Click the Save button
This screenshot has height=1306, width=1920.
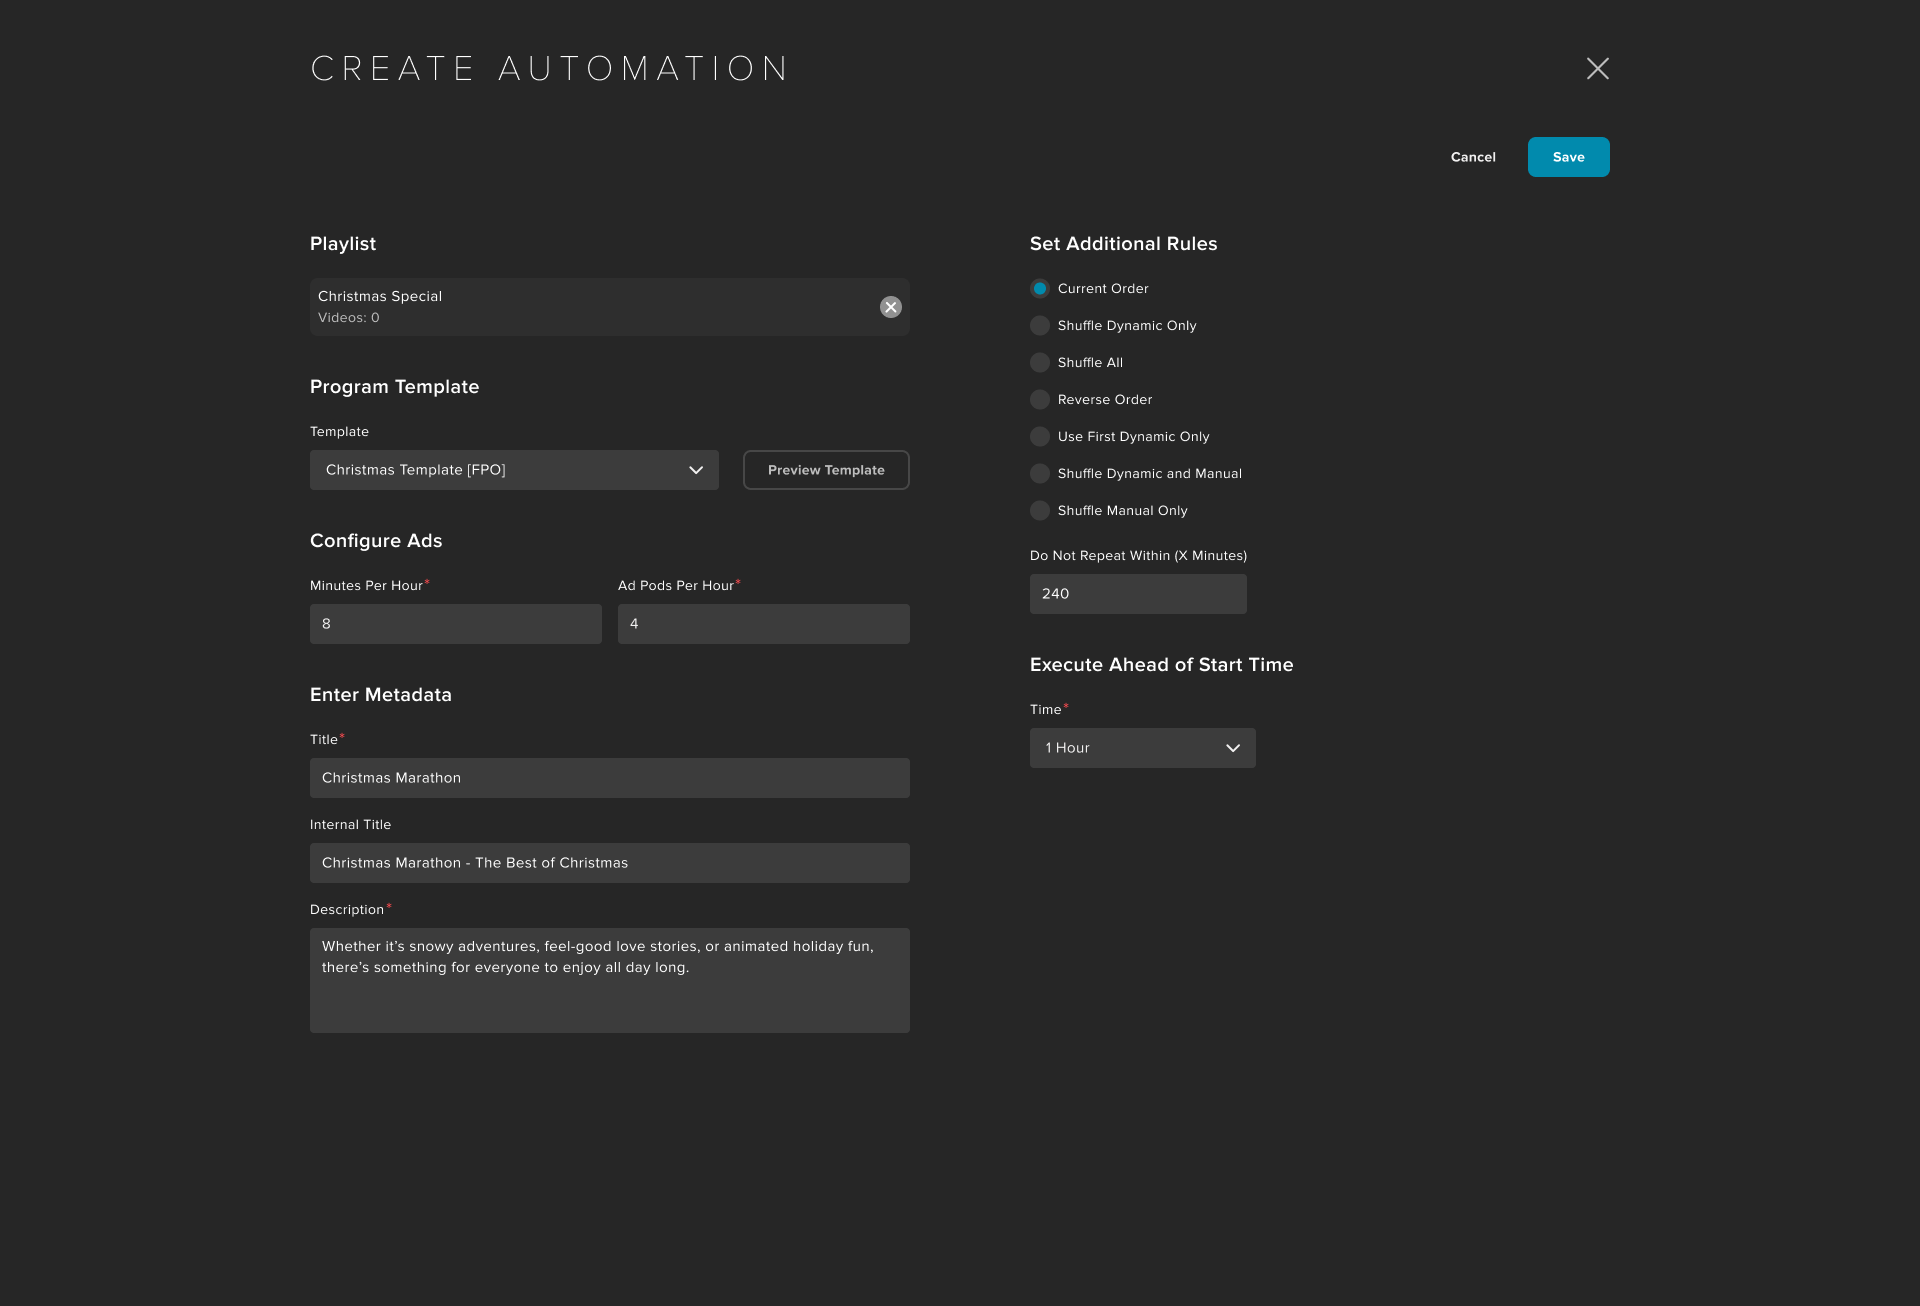pyautogui.click(x=1568, y=157)
